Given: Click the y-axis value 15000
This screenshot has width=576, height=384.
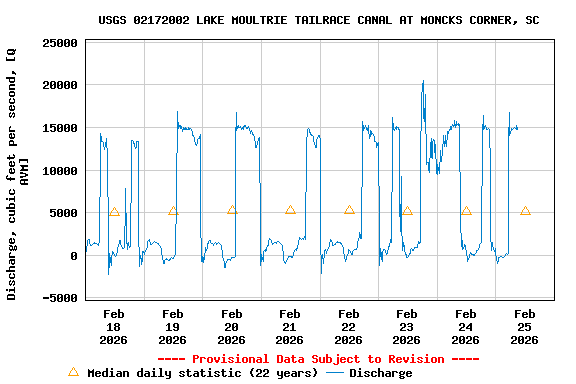Looking at the screenshot, I should pos(60,128).
